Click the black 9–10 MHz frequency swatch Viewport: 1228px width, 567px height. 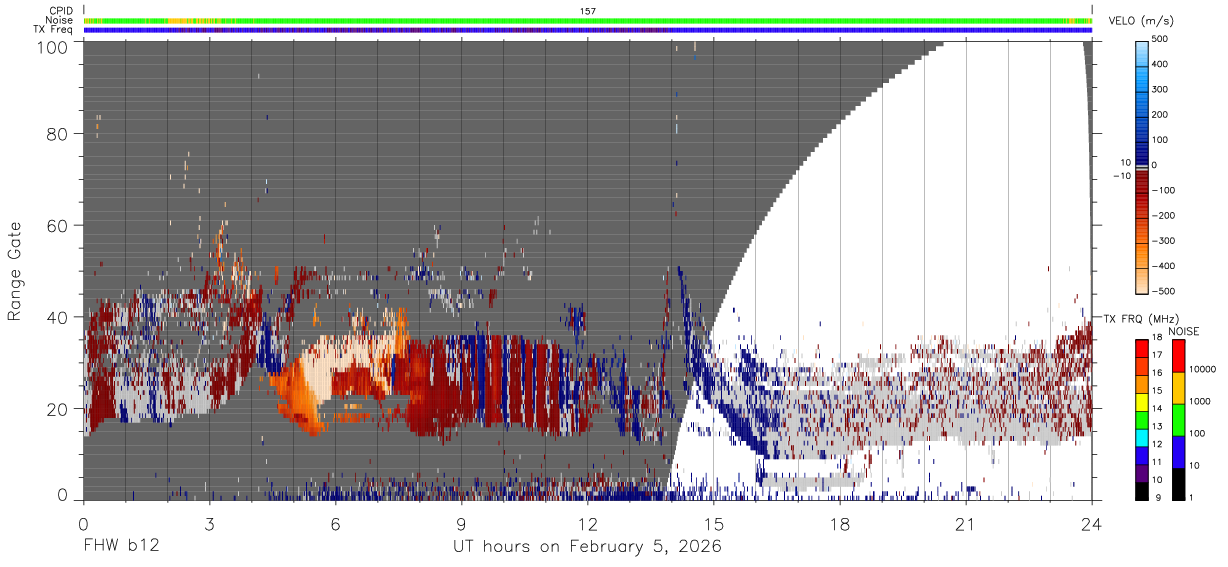tap(1142, 491)
